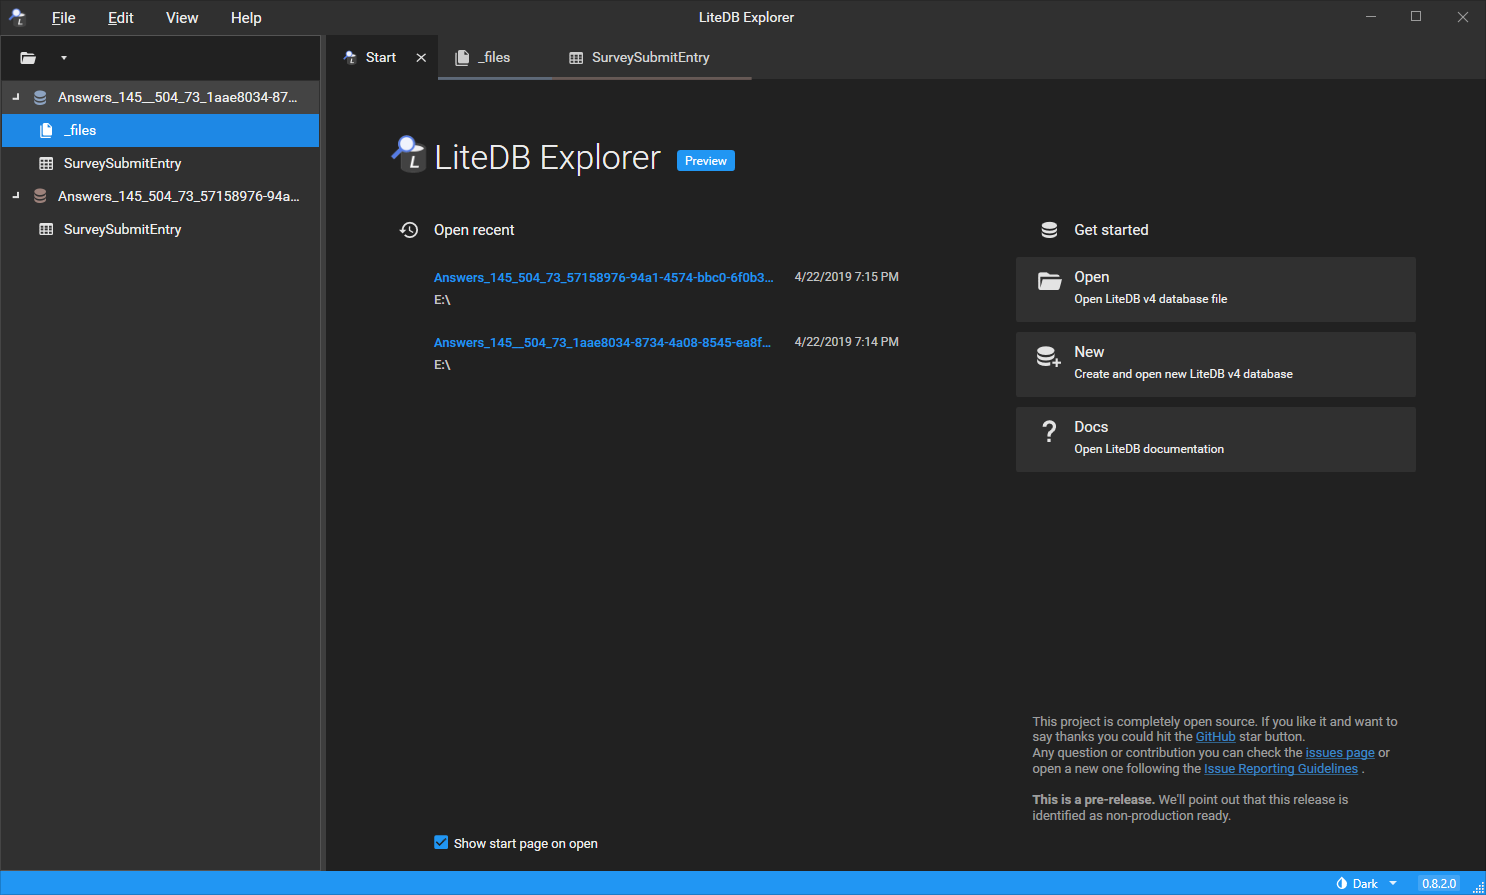The width and height of the screenshot is (1486, 895).
Task: Click the Get started database icon
Action: point(1049,230)
